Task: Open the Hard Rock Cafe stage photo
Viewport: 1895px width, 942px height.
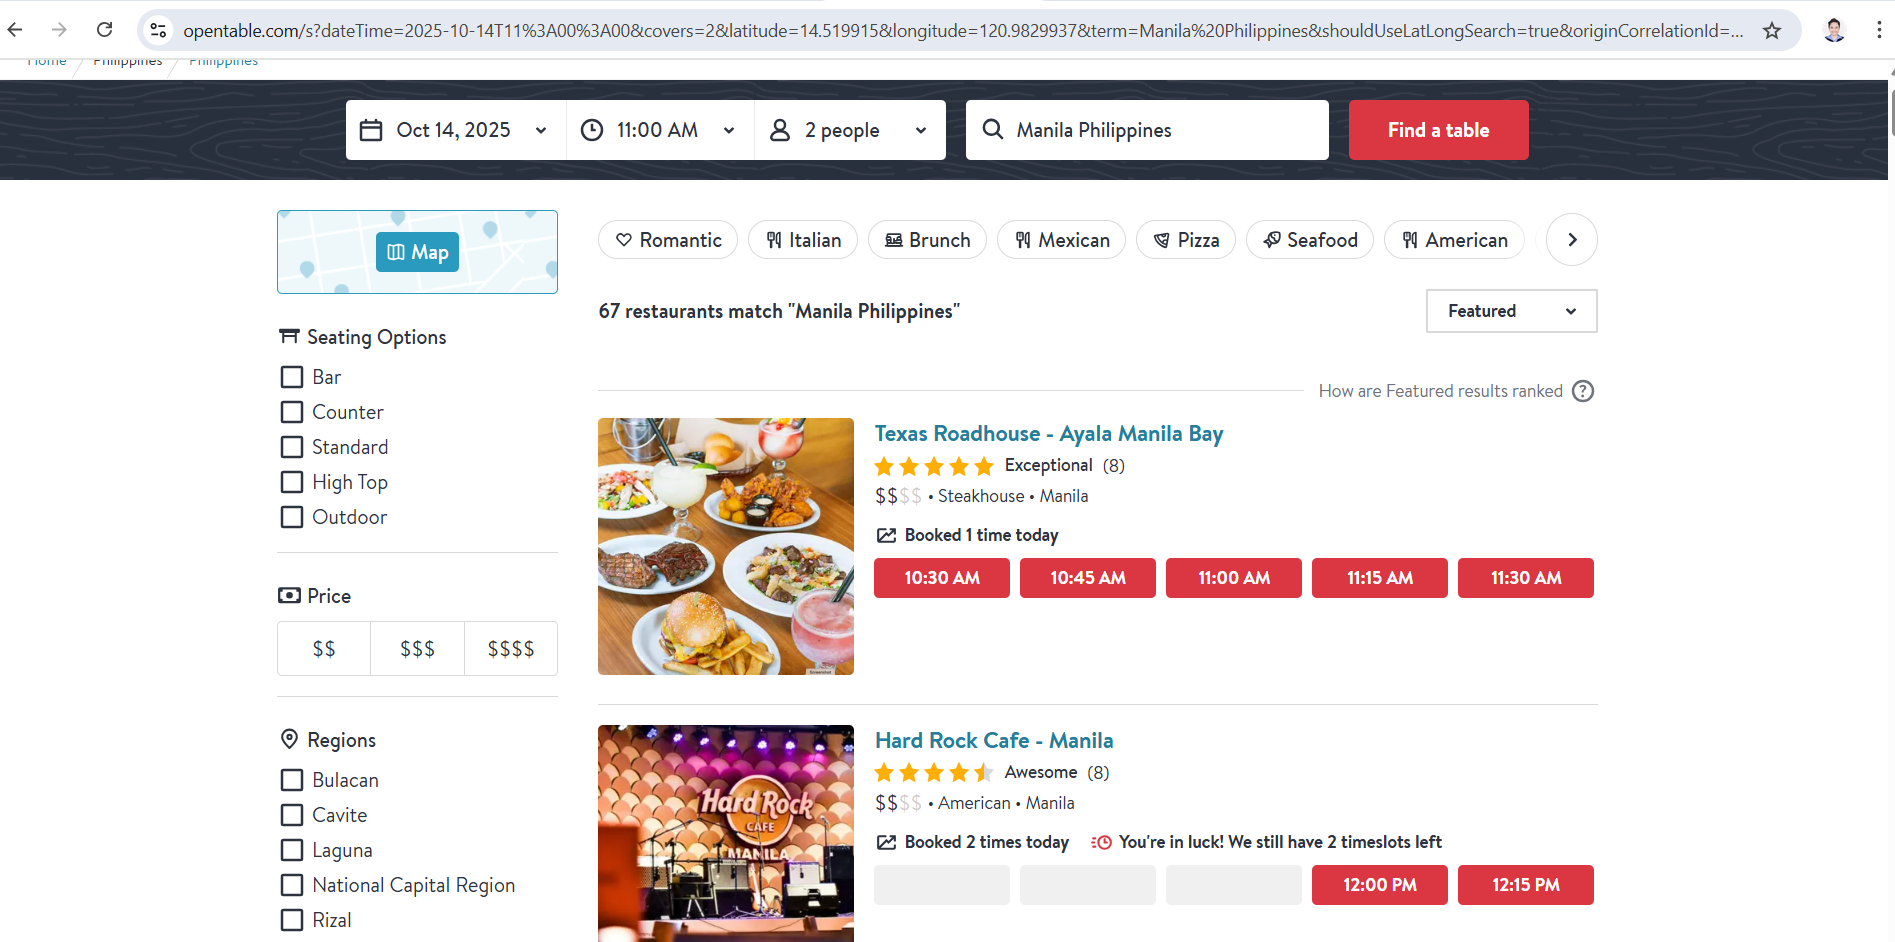Action: click(x=726, y=833)
